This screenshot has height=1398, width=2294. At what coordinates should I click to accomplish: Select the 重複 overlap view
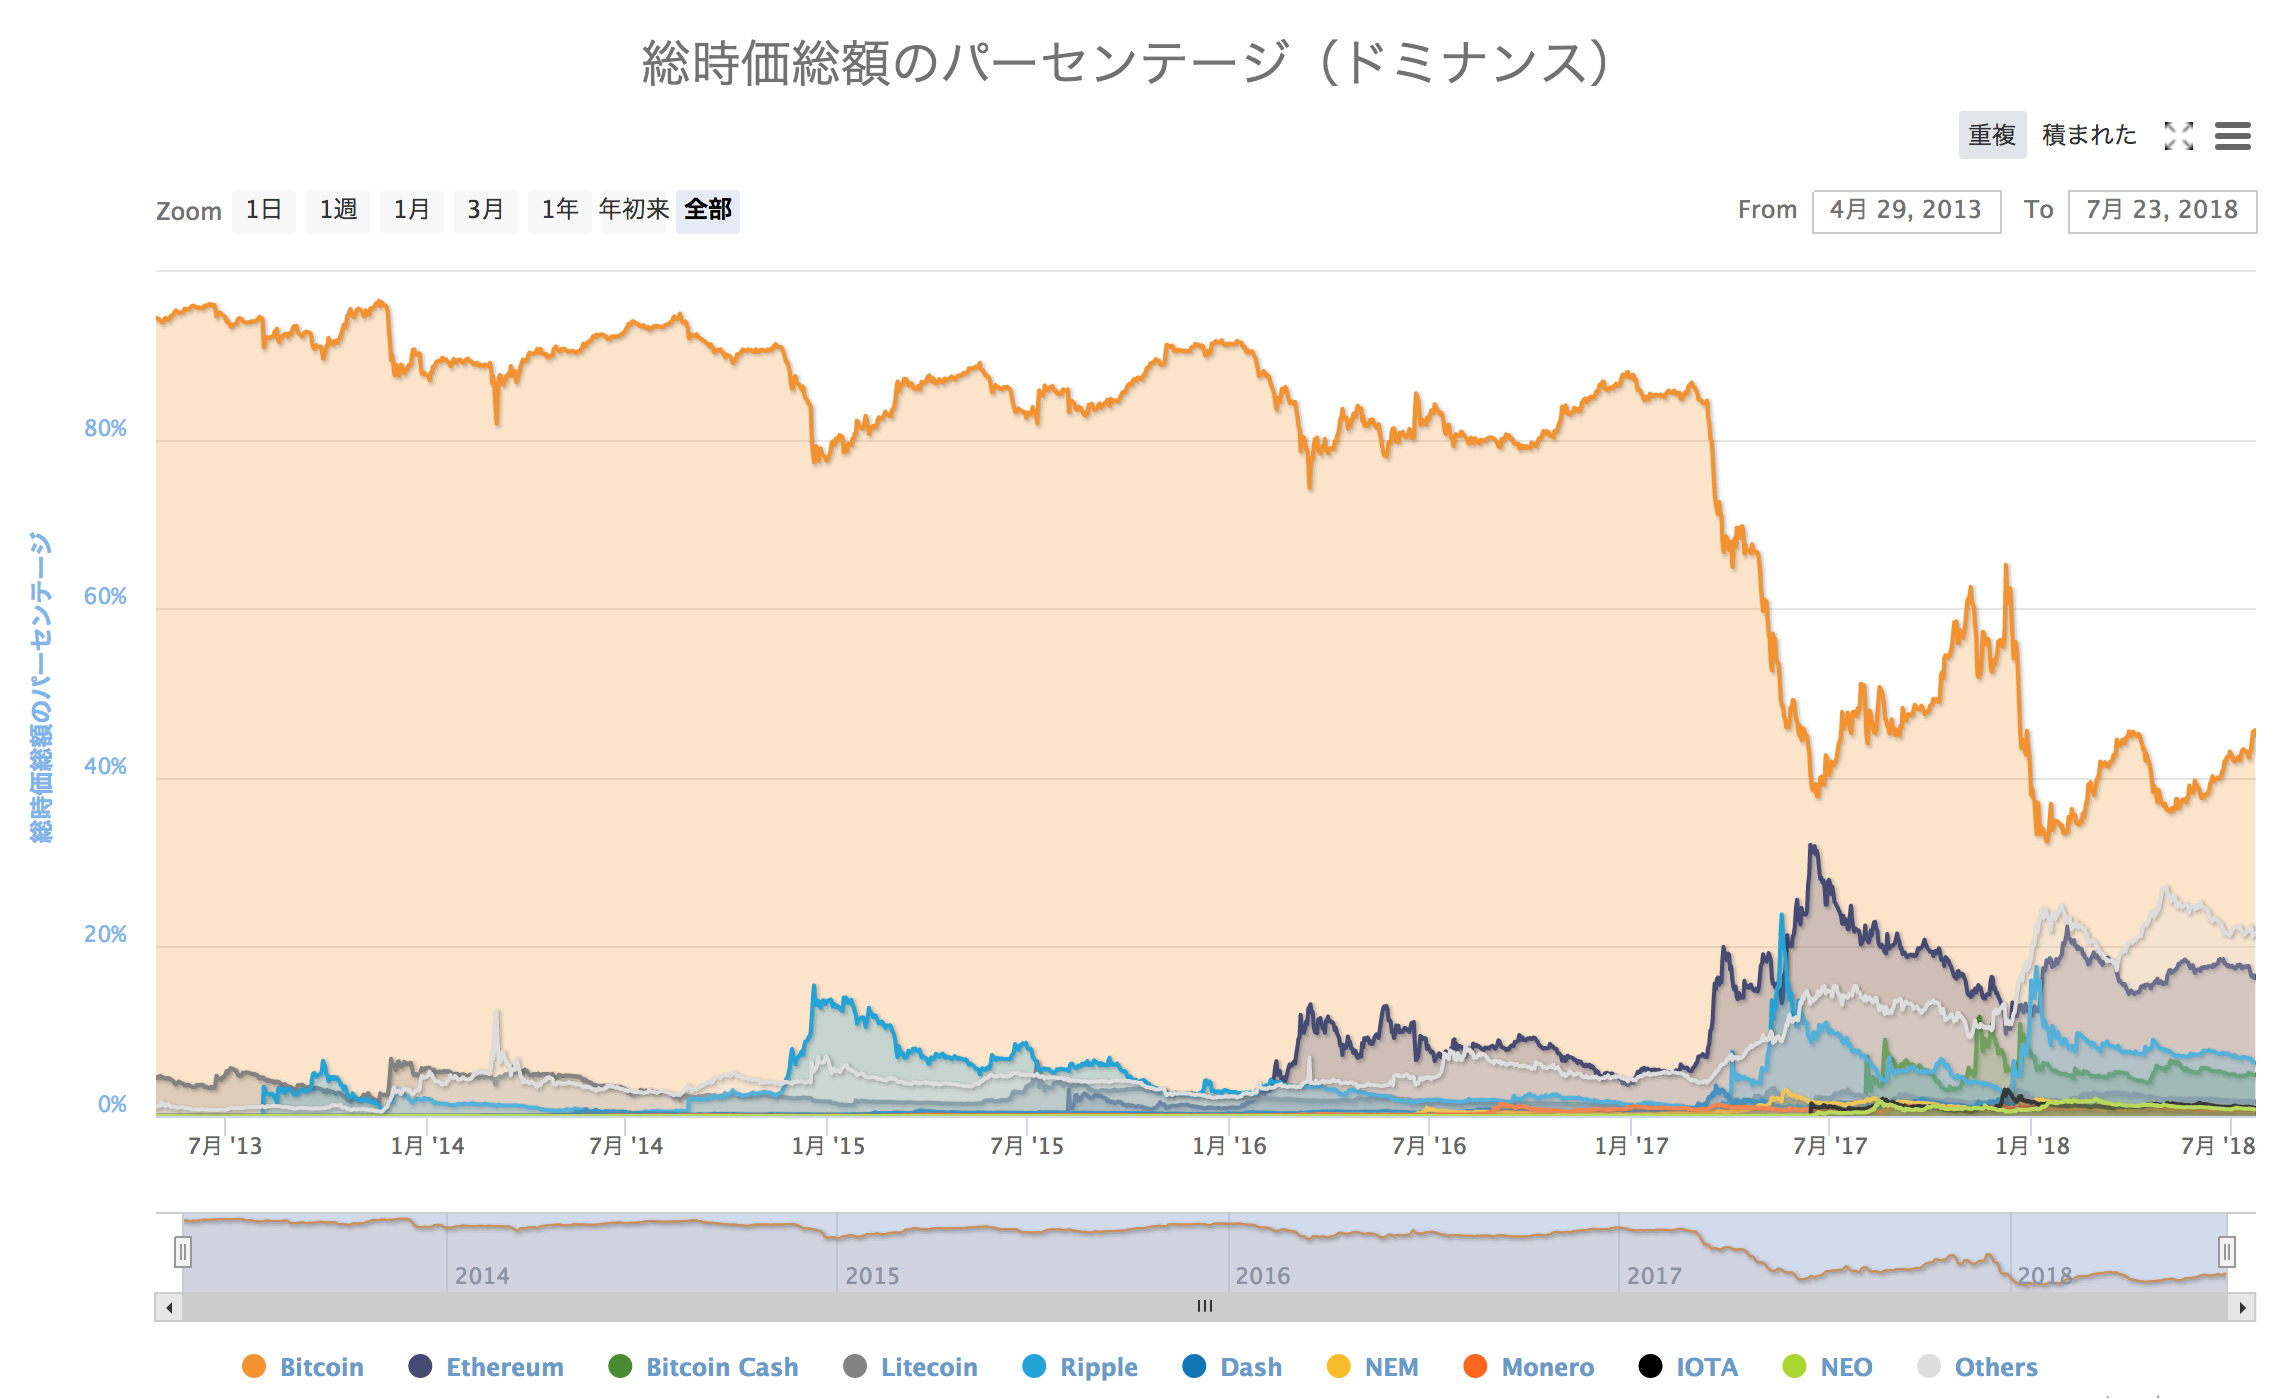pyautogui.click(x=1992, y=135)
